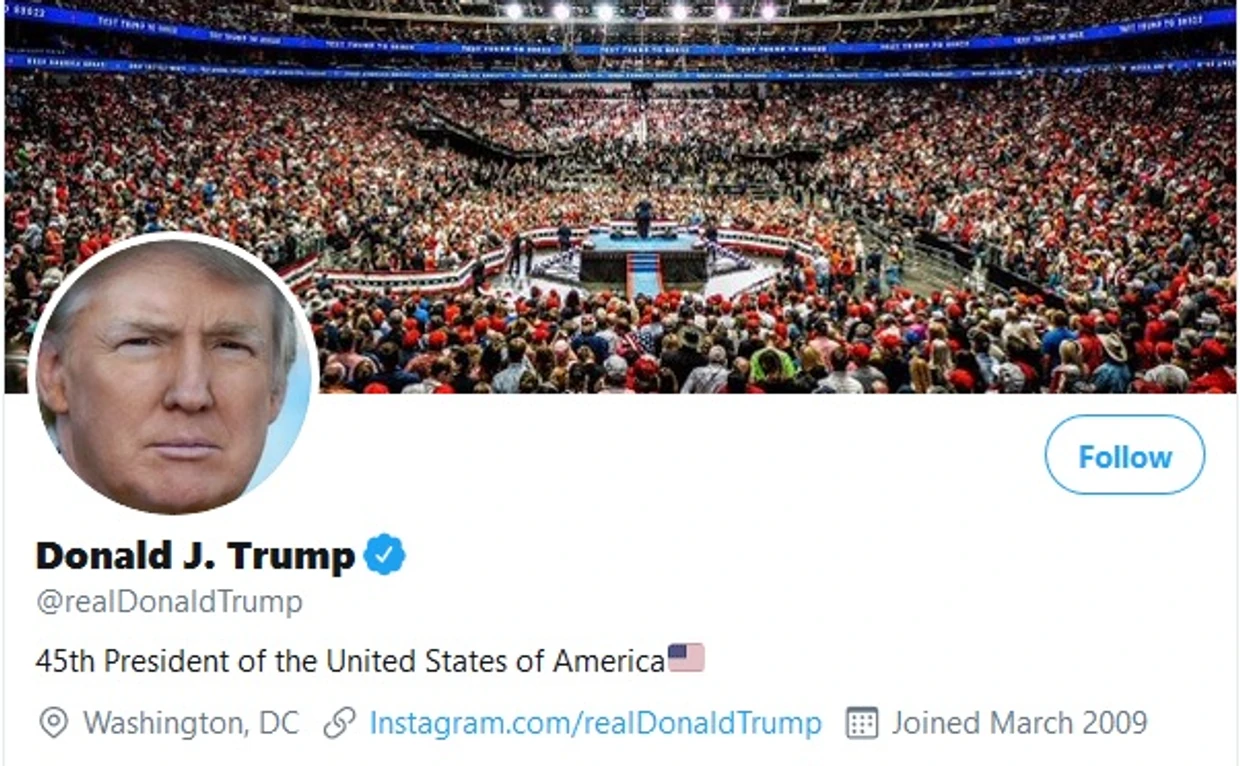Click the Follow button
The height and width of the screenshot is (766, 1240).
[x=1124, y=456]
